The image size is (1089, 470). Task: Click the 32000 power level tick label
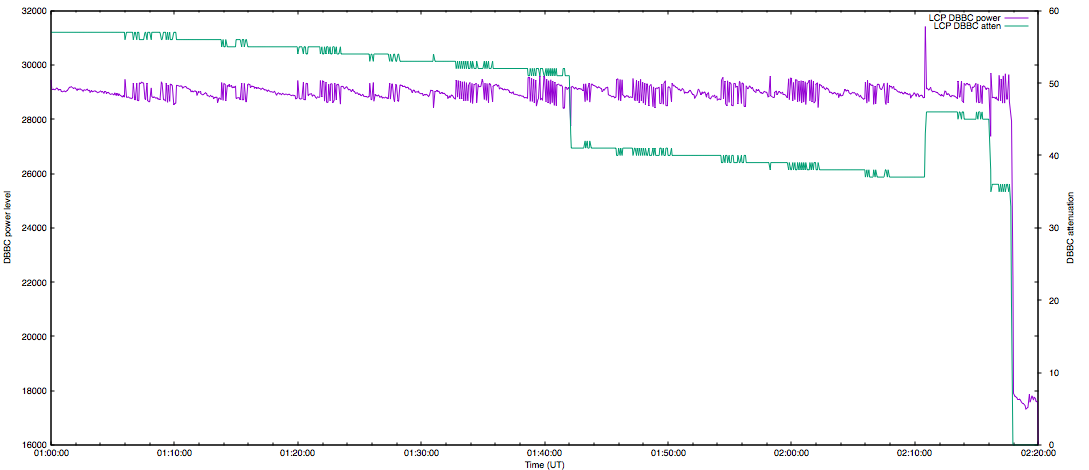coord(32,11)
